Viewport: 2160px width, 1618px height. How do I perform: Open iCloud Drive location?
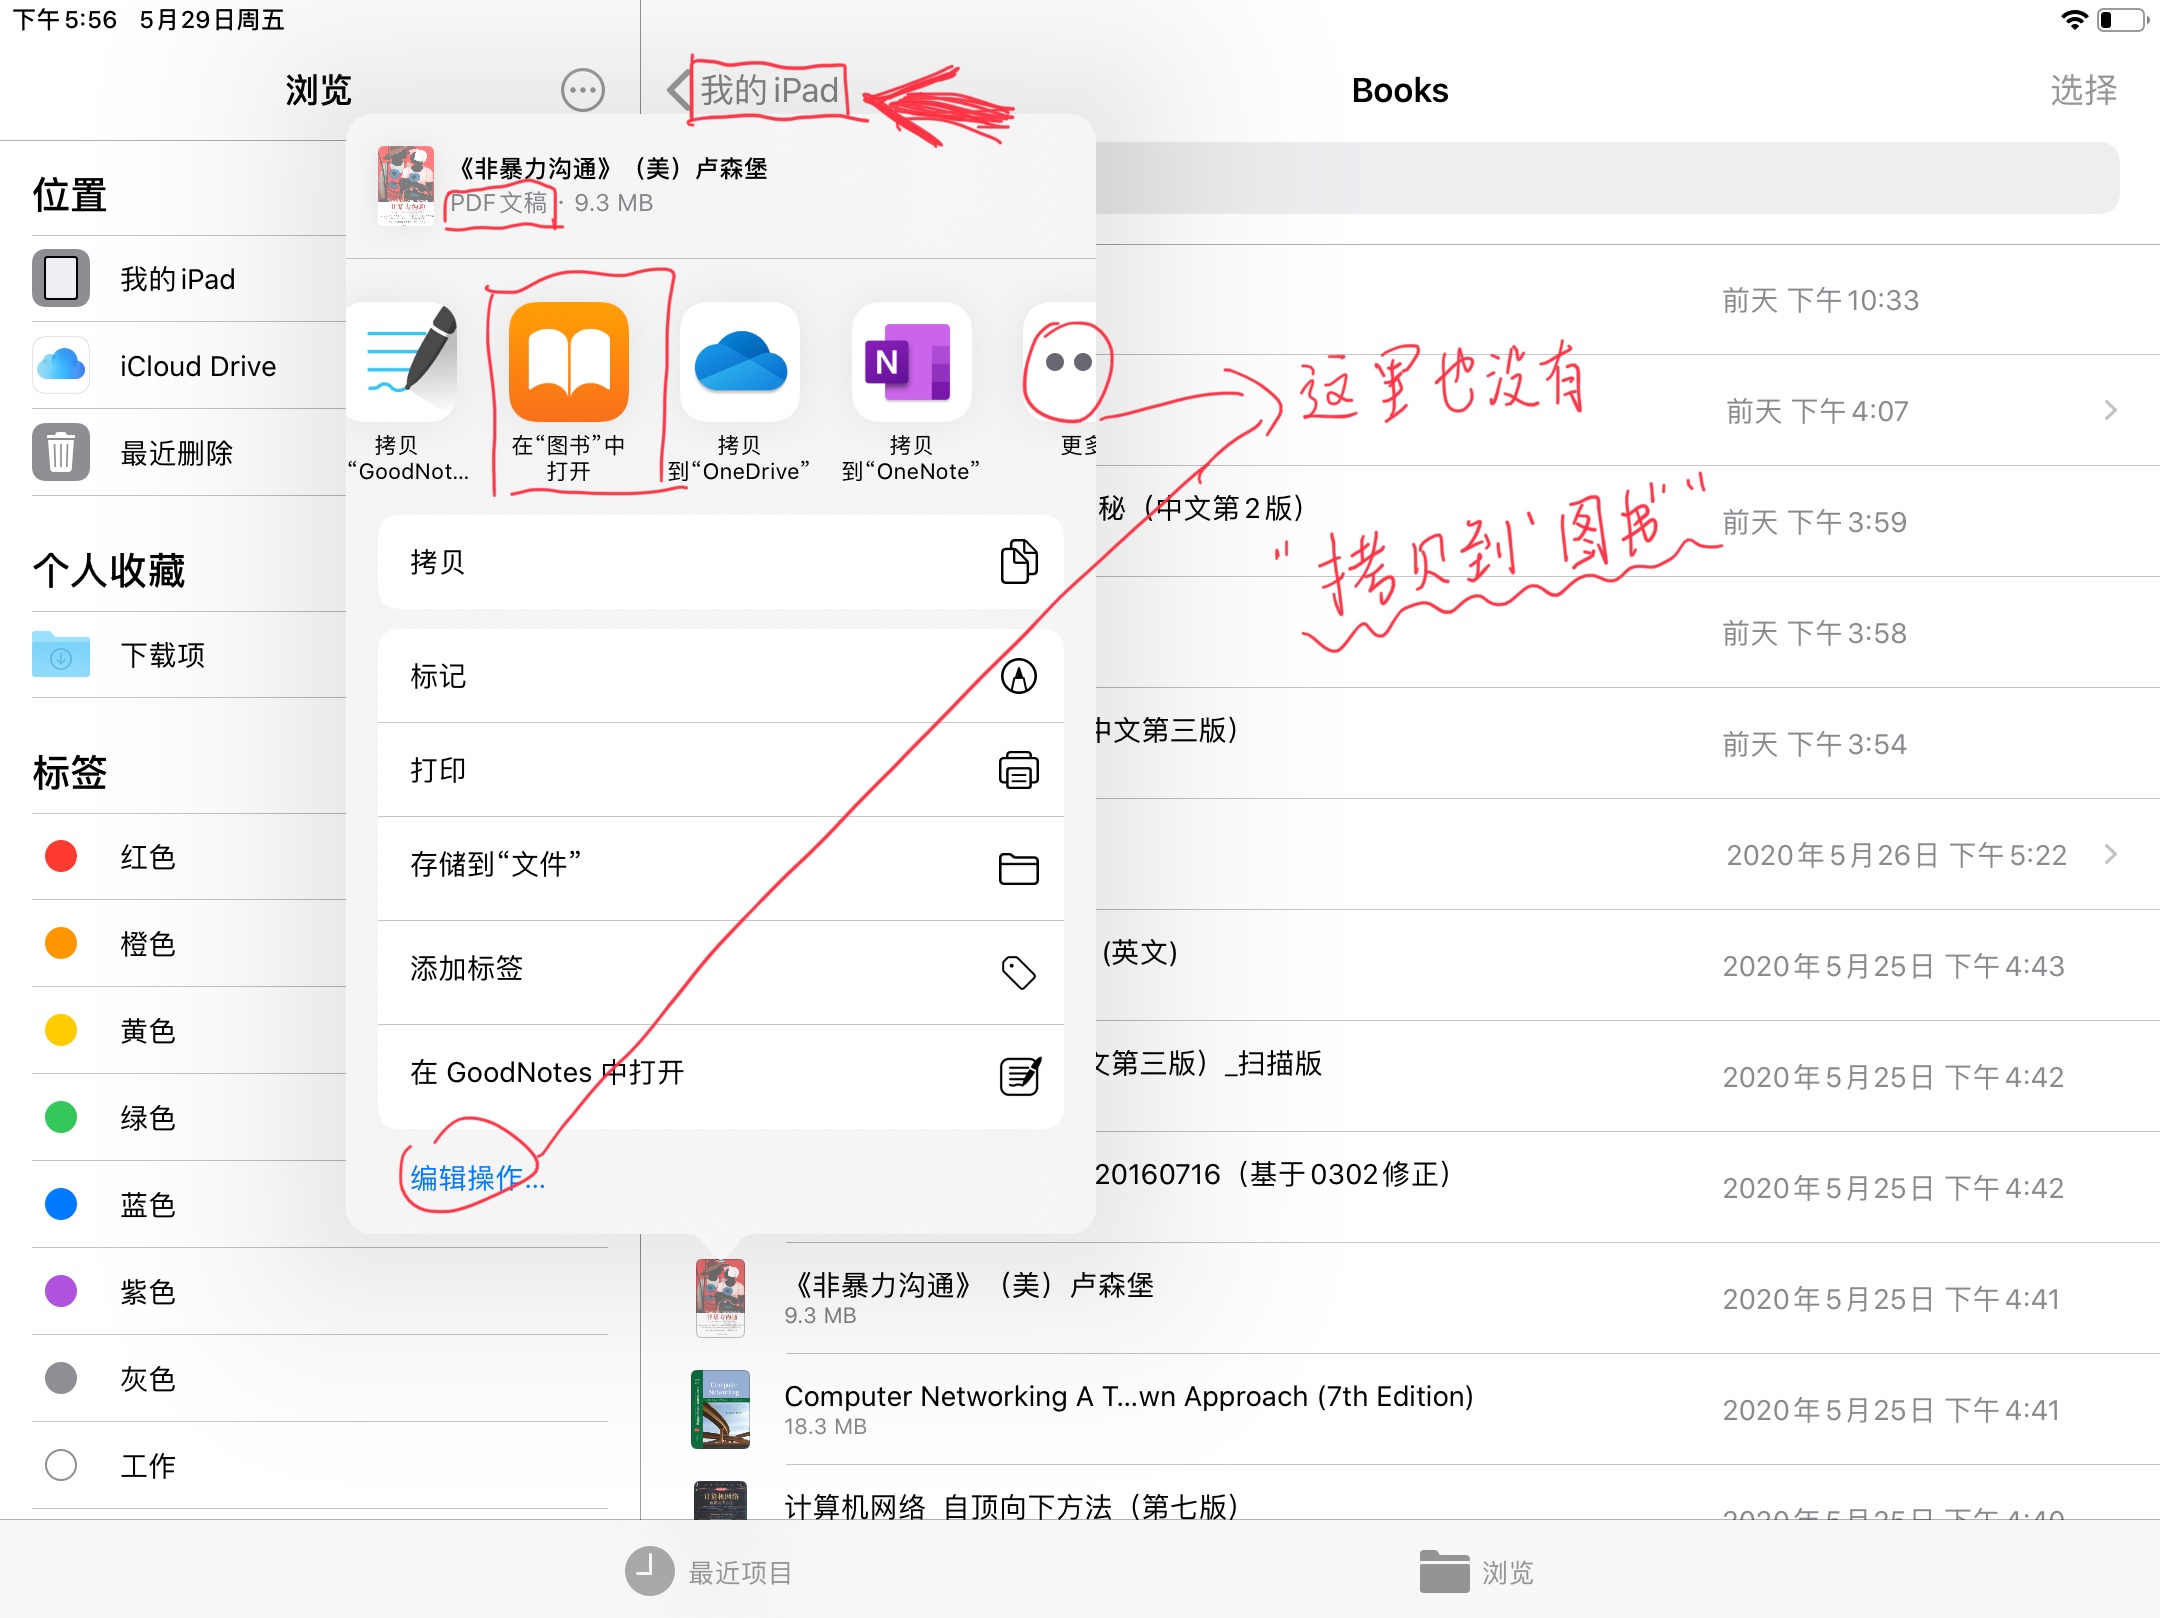pyautogui.click(x=197, y=366)
